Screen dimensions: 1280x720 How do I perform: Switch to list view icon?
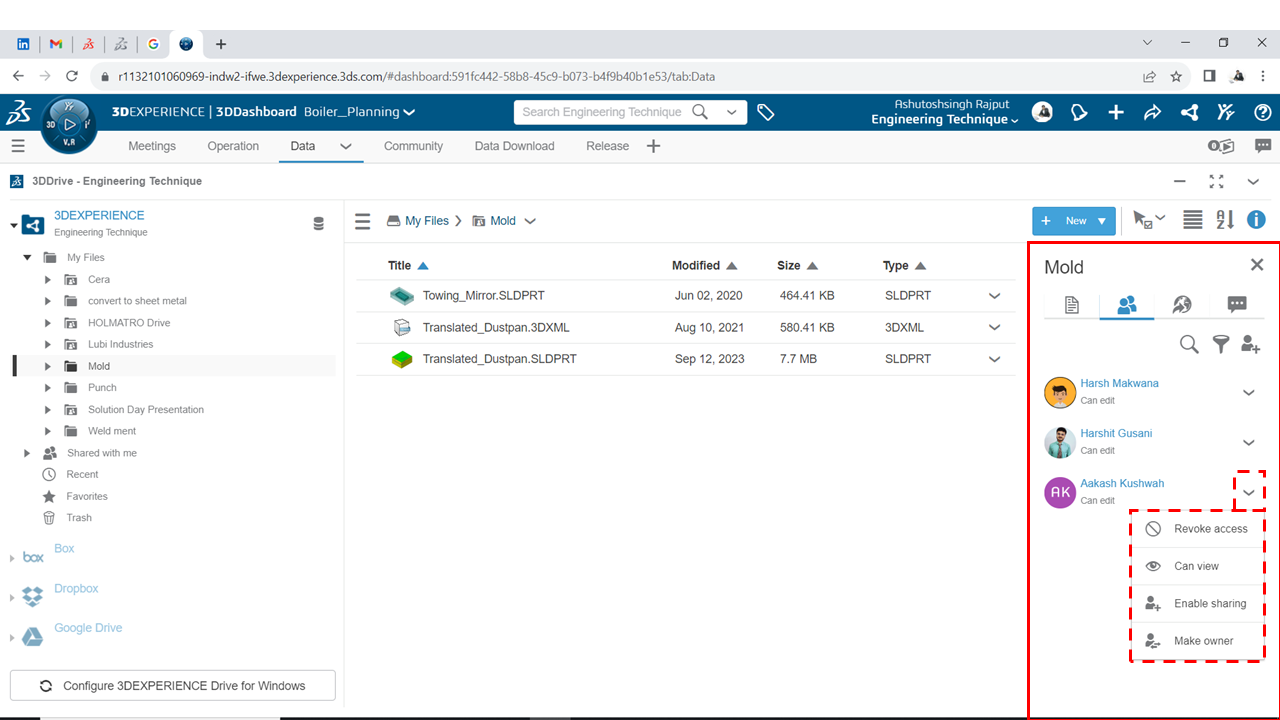(x=1193, y=220)
